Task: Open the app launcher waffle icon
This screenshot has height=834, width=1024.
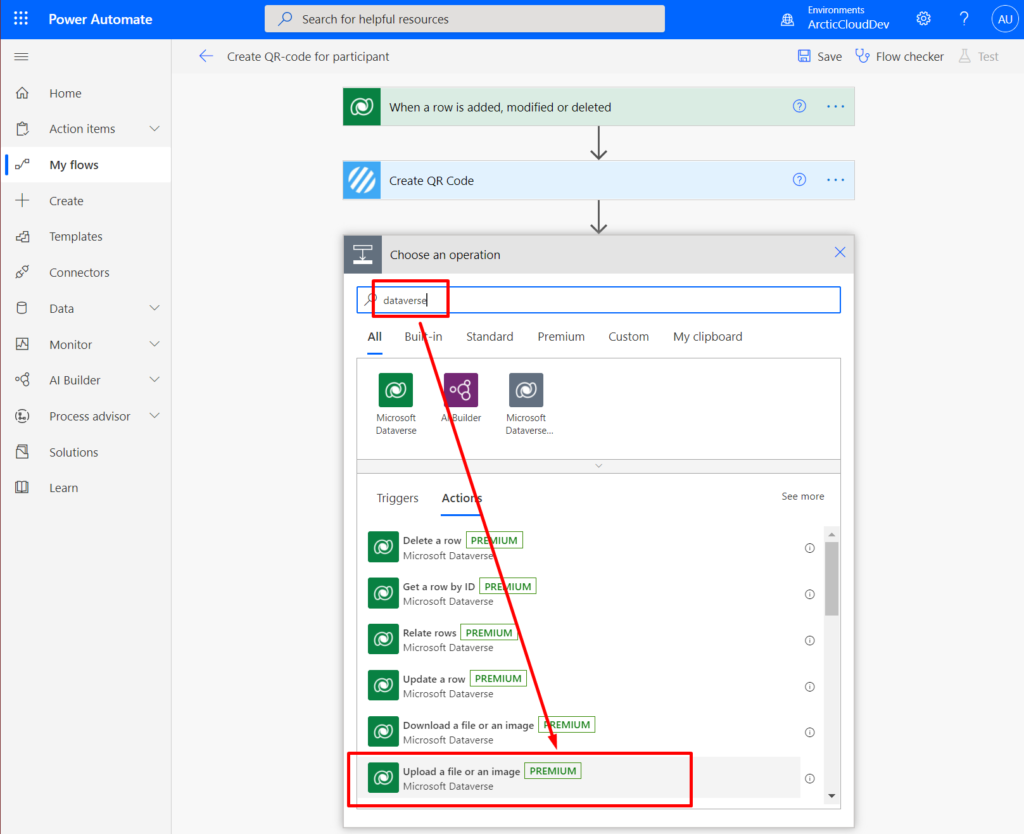Action: pos(21,19)
